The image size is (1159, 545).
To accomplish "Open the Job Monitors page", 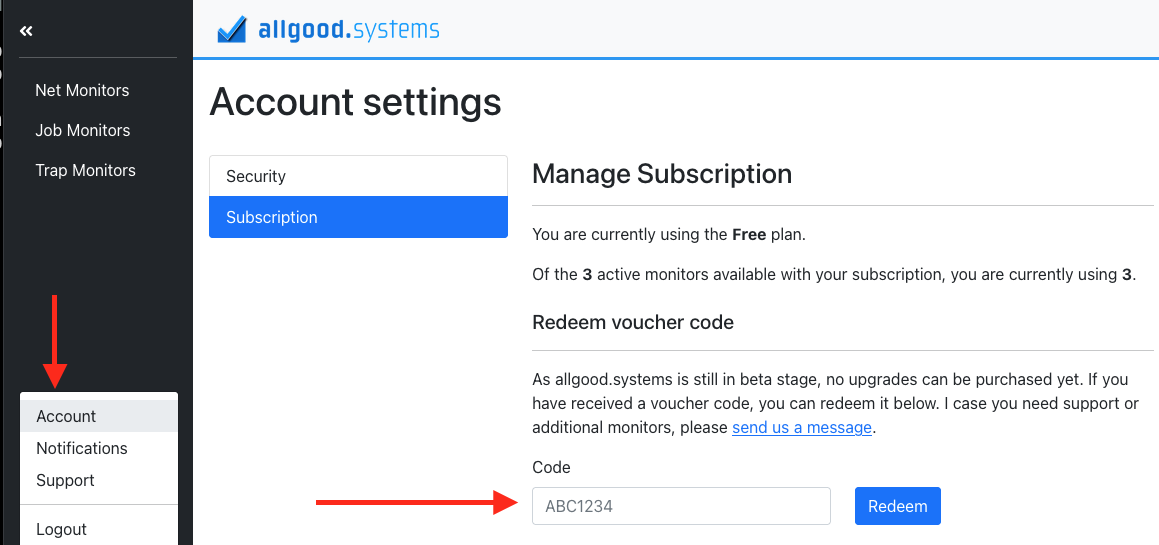I will (x=83, y=130).
